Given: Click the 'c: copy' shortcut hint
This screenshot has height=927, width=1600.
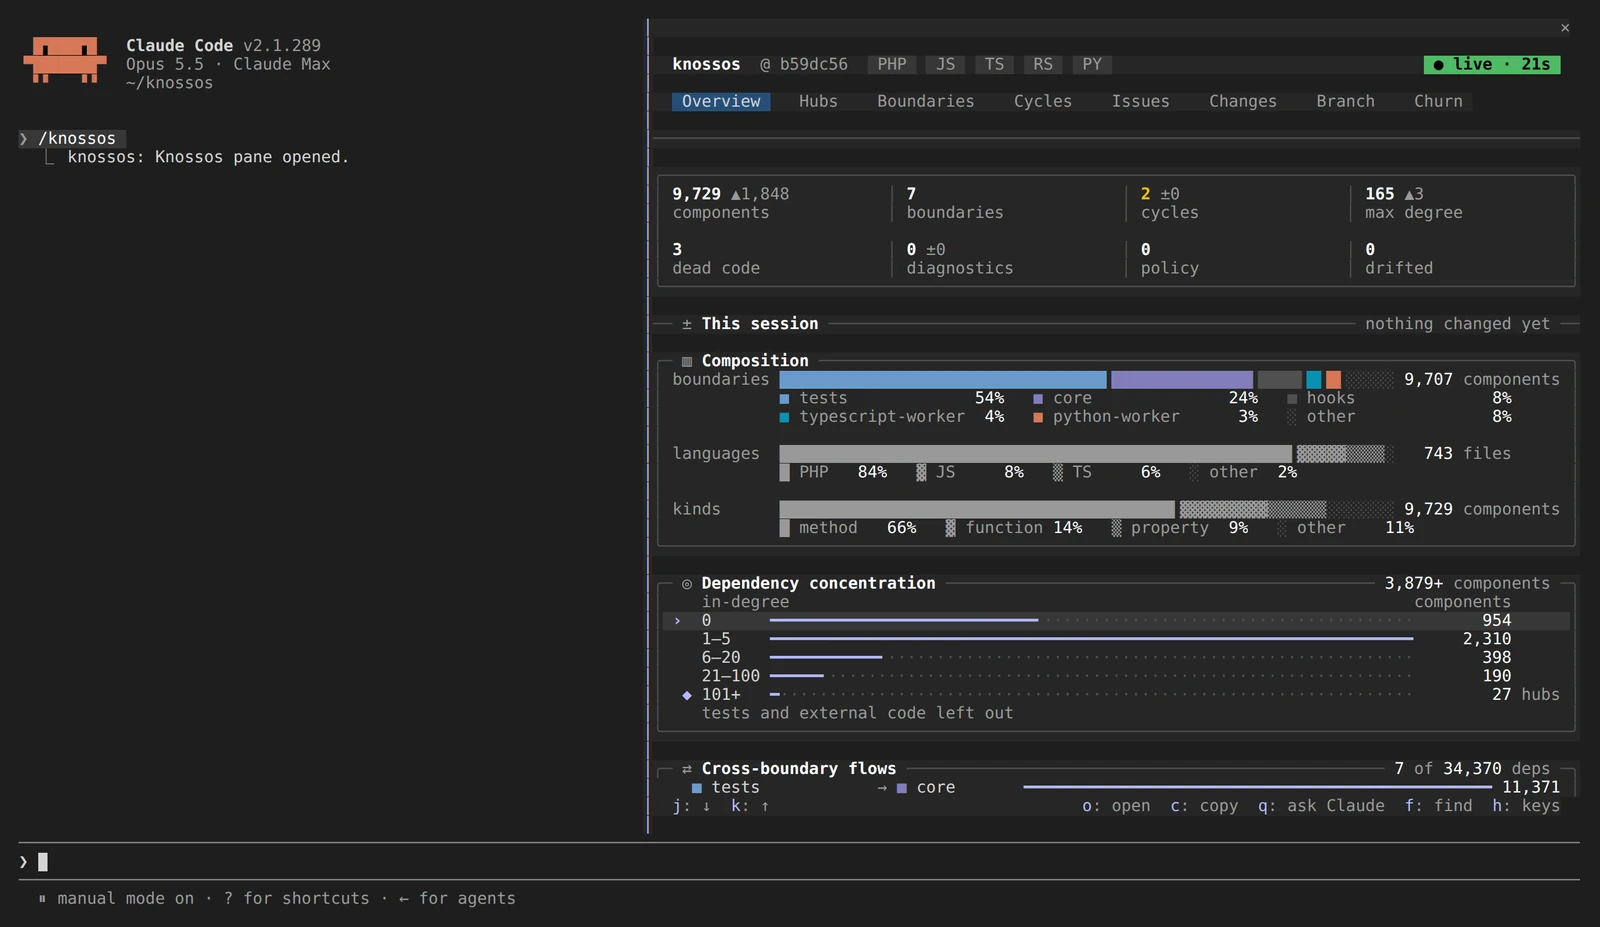Looking at the screenshot, I should [1204, 806].
